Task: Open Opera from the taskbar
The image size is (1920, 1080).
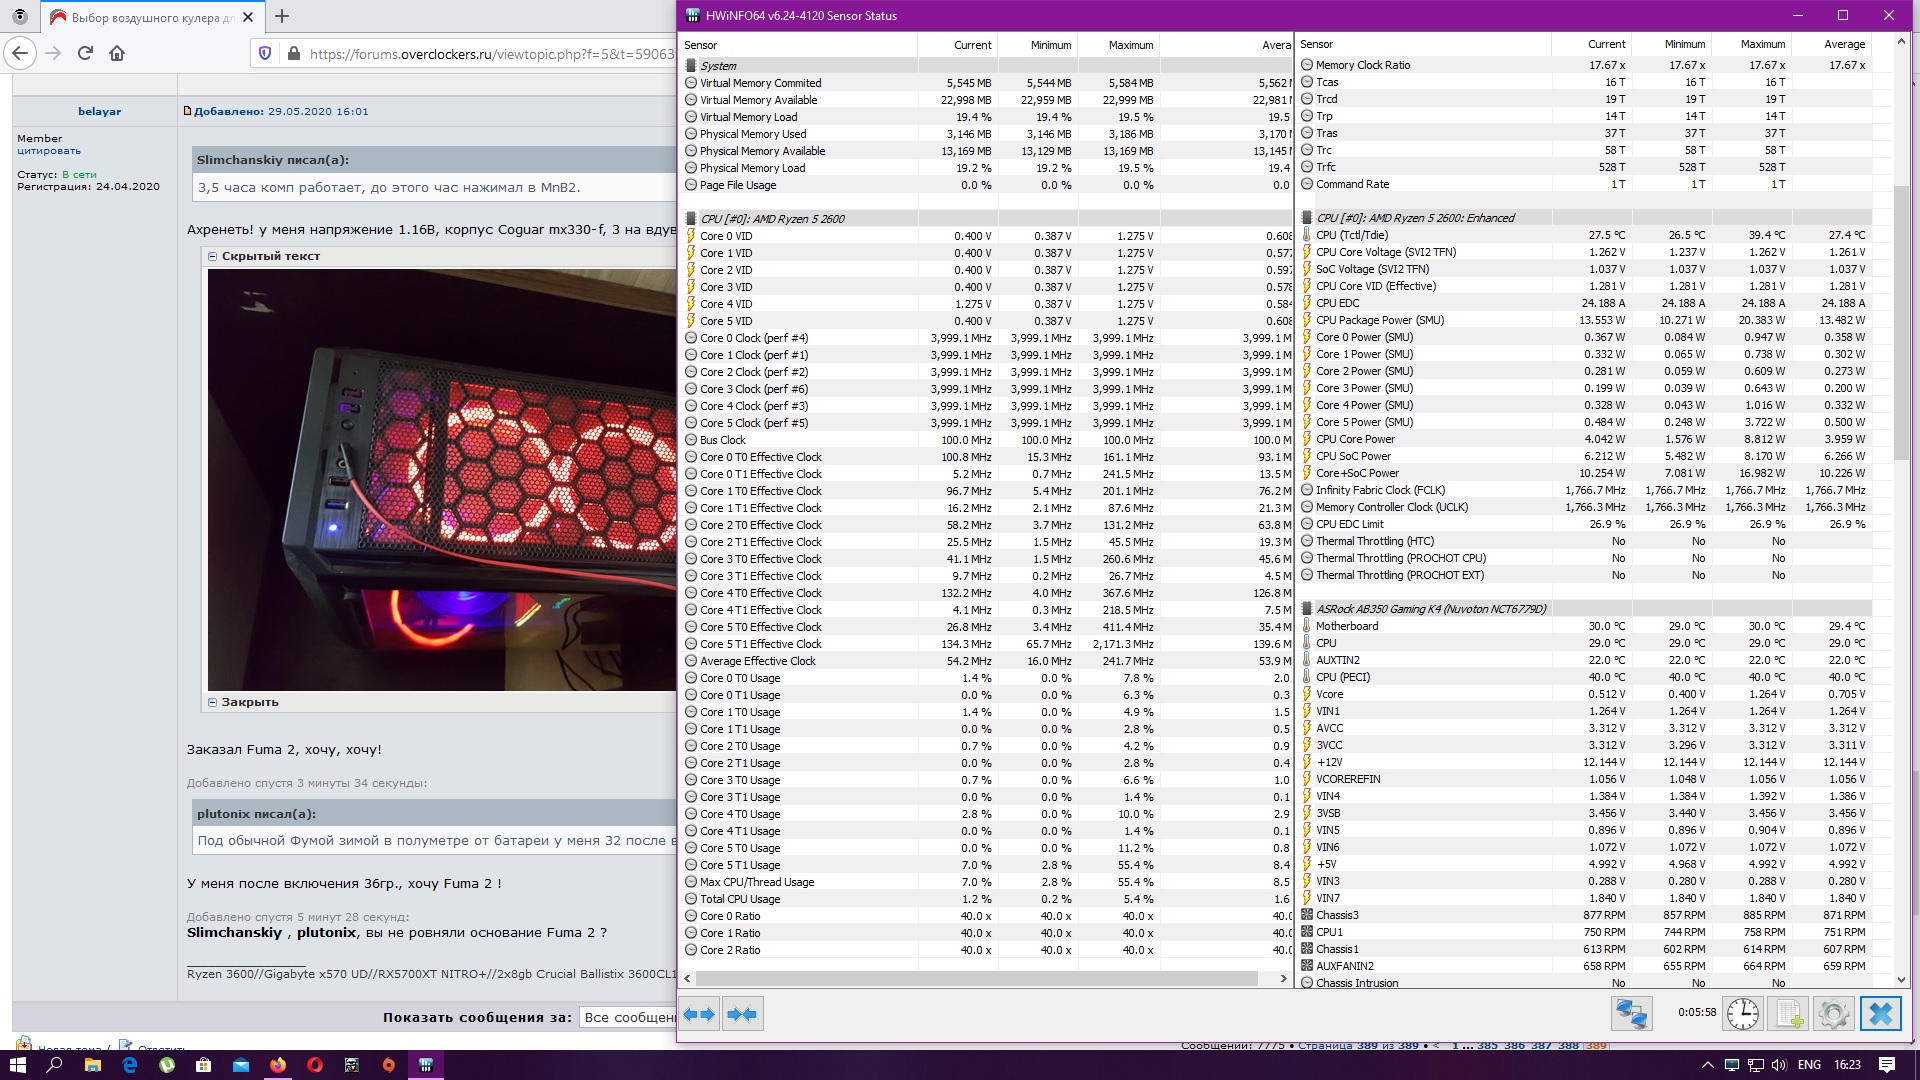Action: pos(315,1065)
